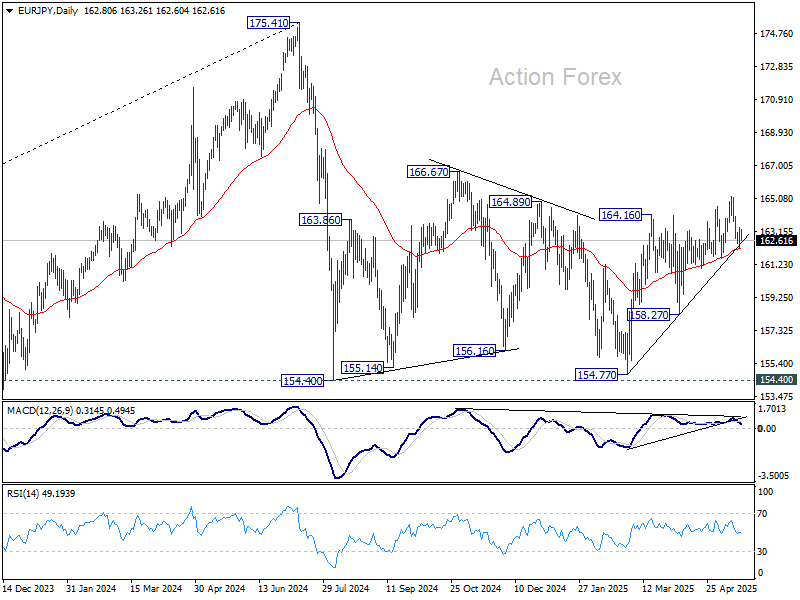800x600 pixels.
Task: Select the 164.890 price label
Action: click(x=511, y=202)
